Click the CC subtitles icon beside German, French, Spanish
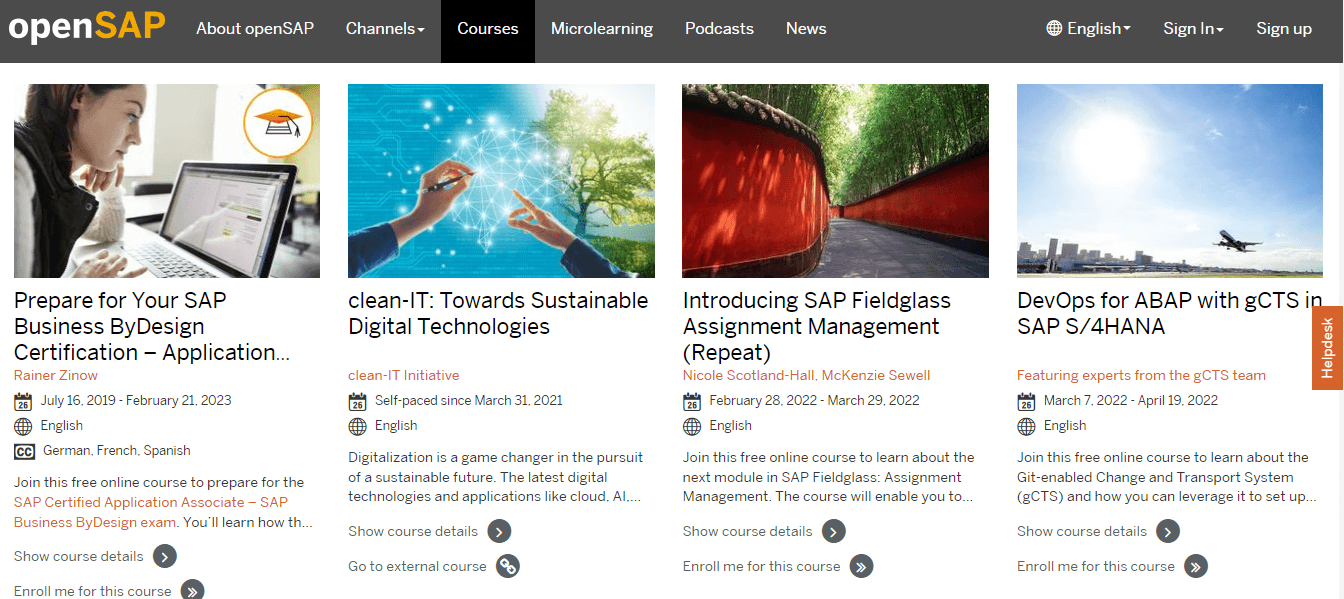 [x=24, y=451]
